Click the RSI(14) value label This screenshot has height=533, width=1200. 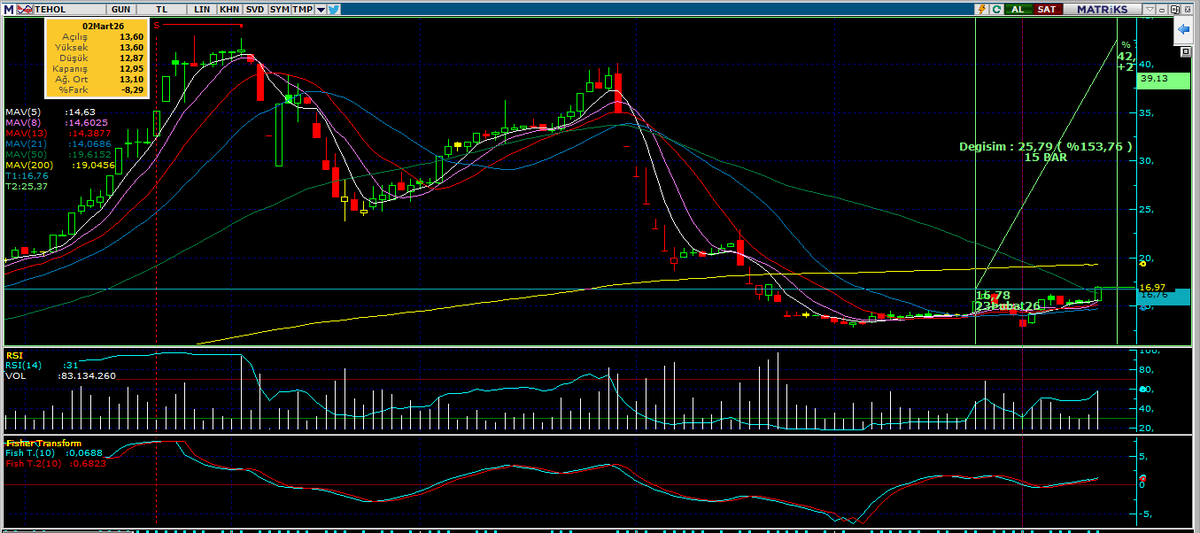42,366
